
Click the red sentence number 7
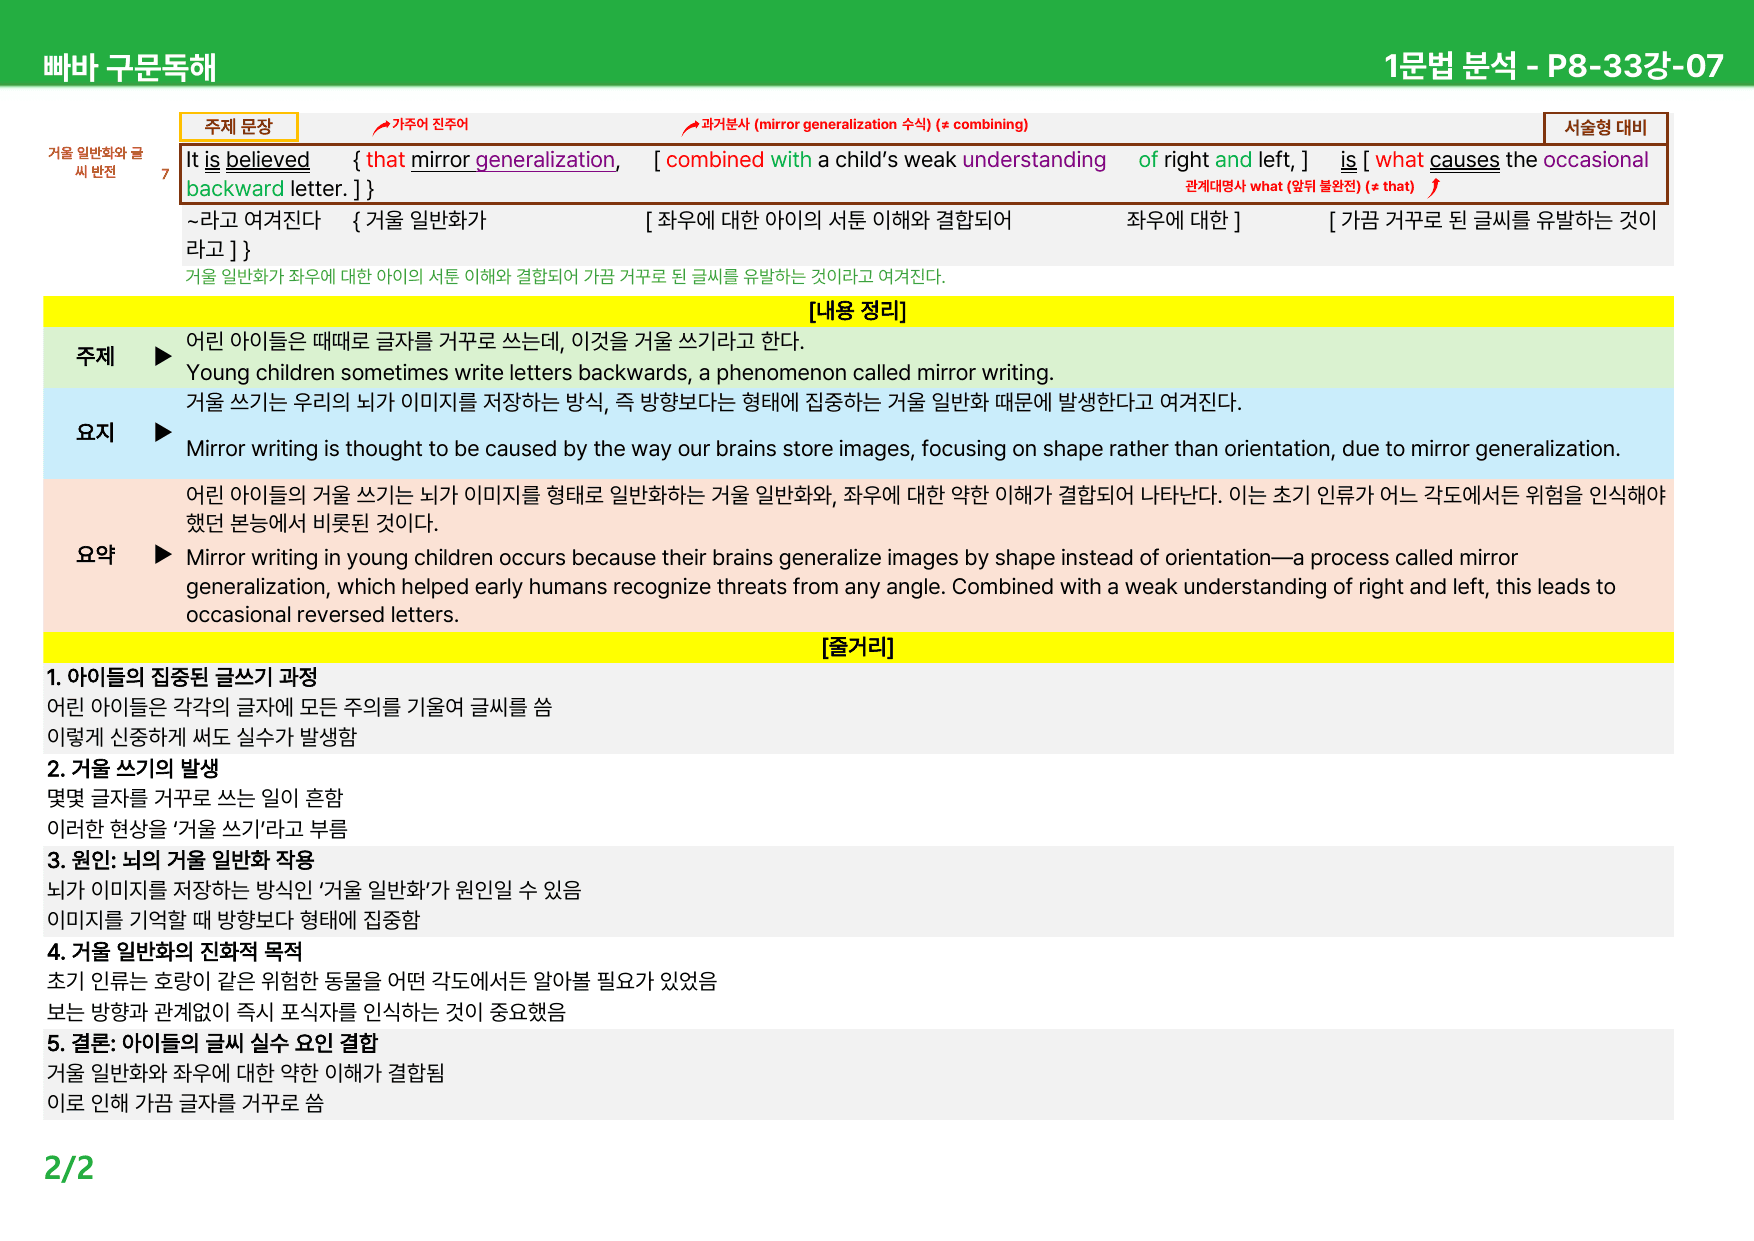coord(165,174)
